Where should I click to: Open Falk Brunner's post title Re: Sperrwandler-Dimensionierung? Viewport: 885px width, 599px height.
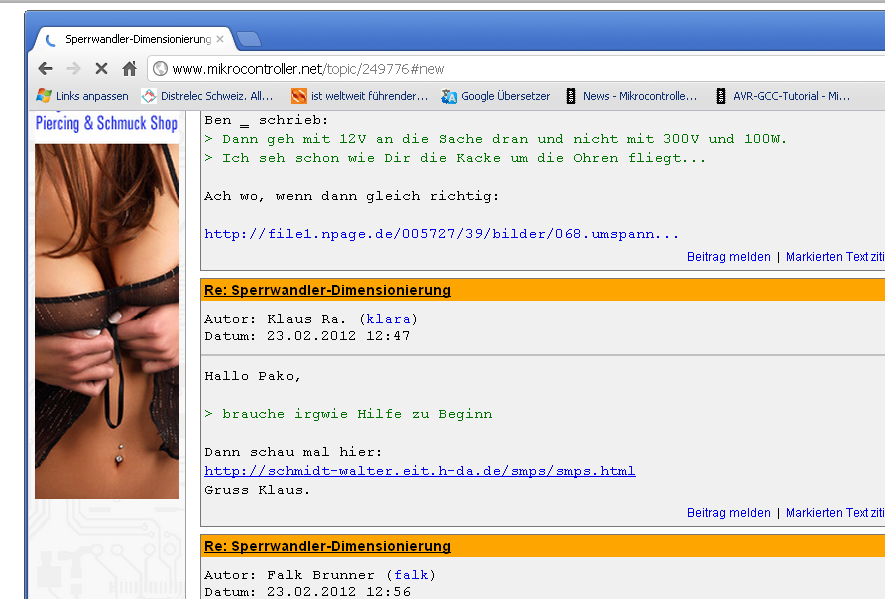coord(327,546)
